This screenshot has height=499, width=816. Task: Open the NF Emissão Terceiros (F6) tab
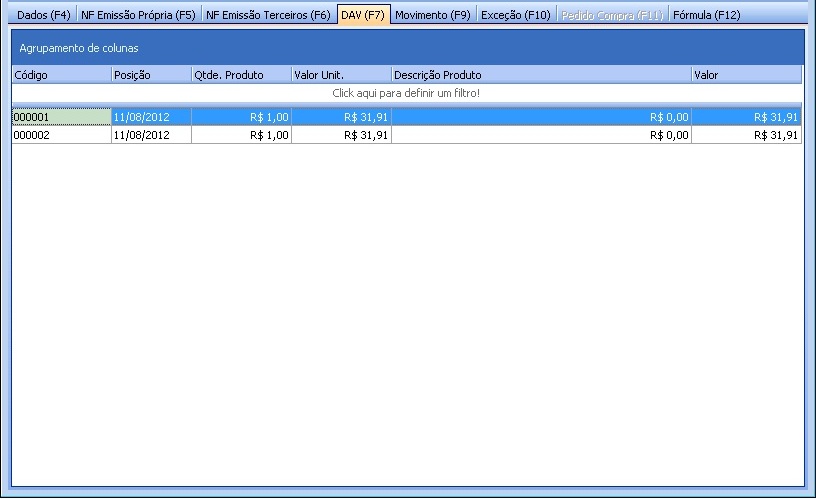click(268, 15)
